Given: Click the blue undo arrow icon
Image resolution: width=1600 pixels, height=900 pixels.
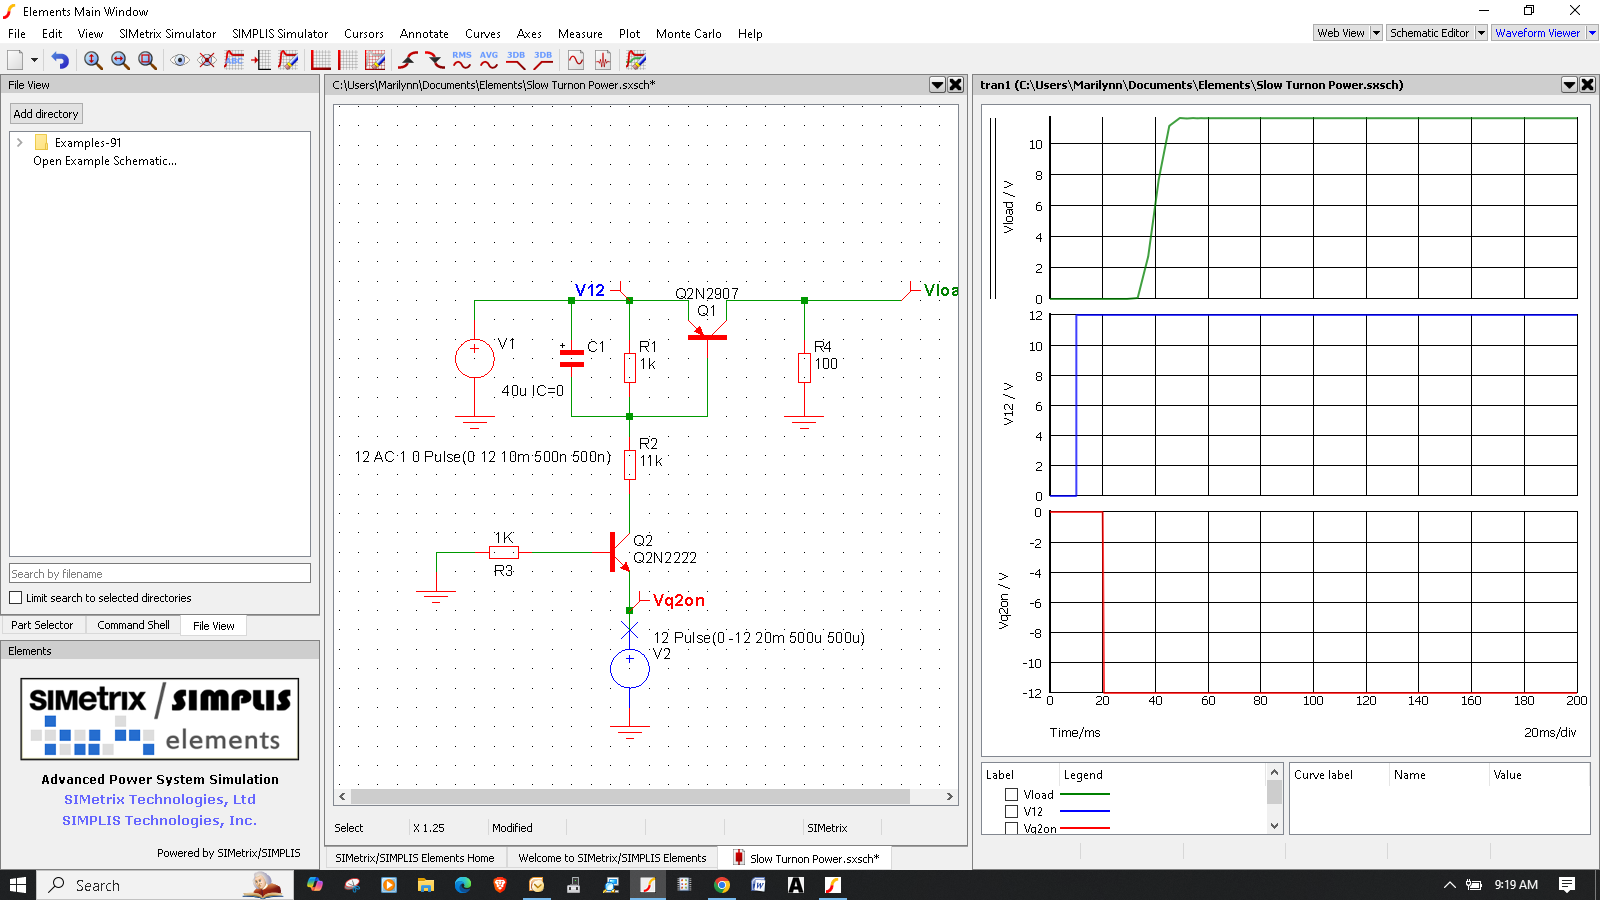Looking at the screenshot, I should (x=60, y=60).
